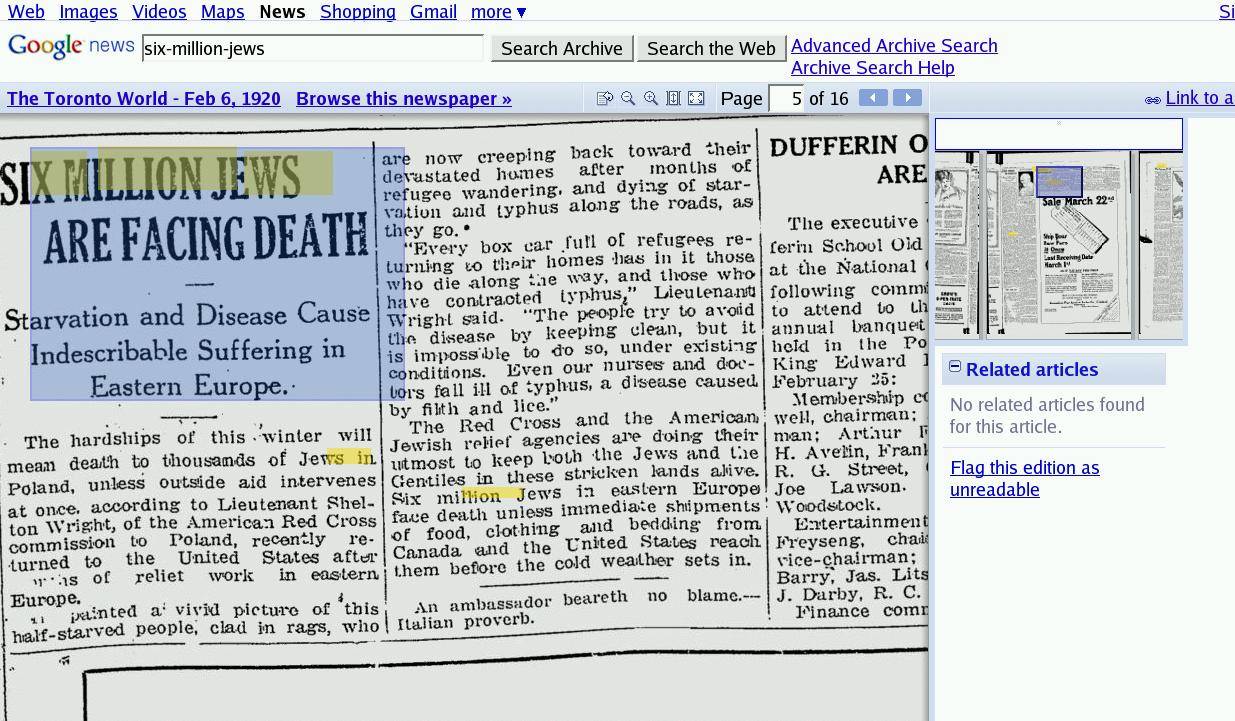This screenshot has width=1235, height=721.
Task: Click the page number field
Action: [786, 98]
